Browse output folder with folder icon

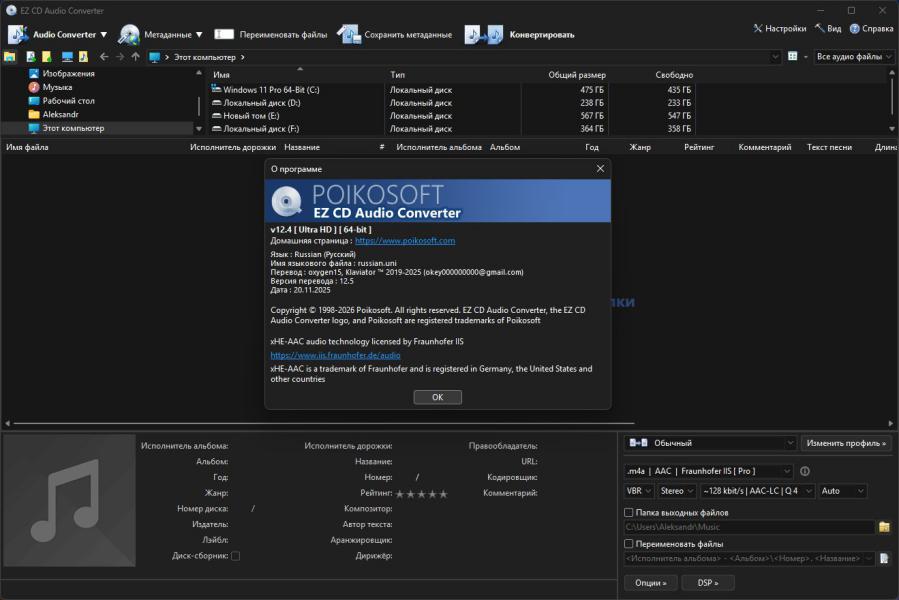884,527
